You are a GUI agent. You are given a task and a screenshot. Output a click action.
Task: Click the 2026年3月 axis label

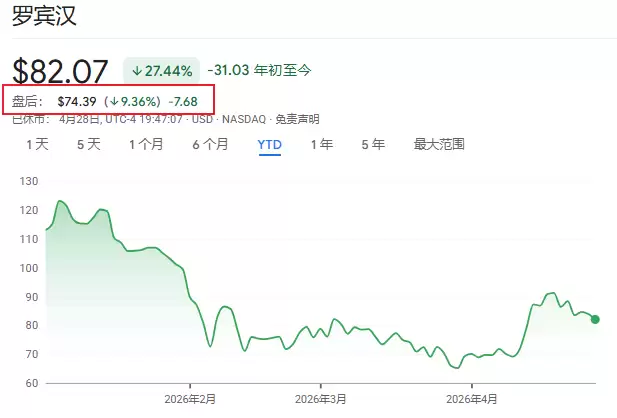coord(321,398)
